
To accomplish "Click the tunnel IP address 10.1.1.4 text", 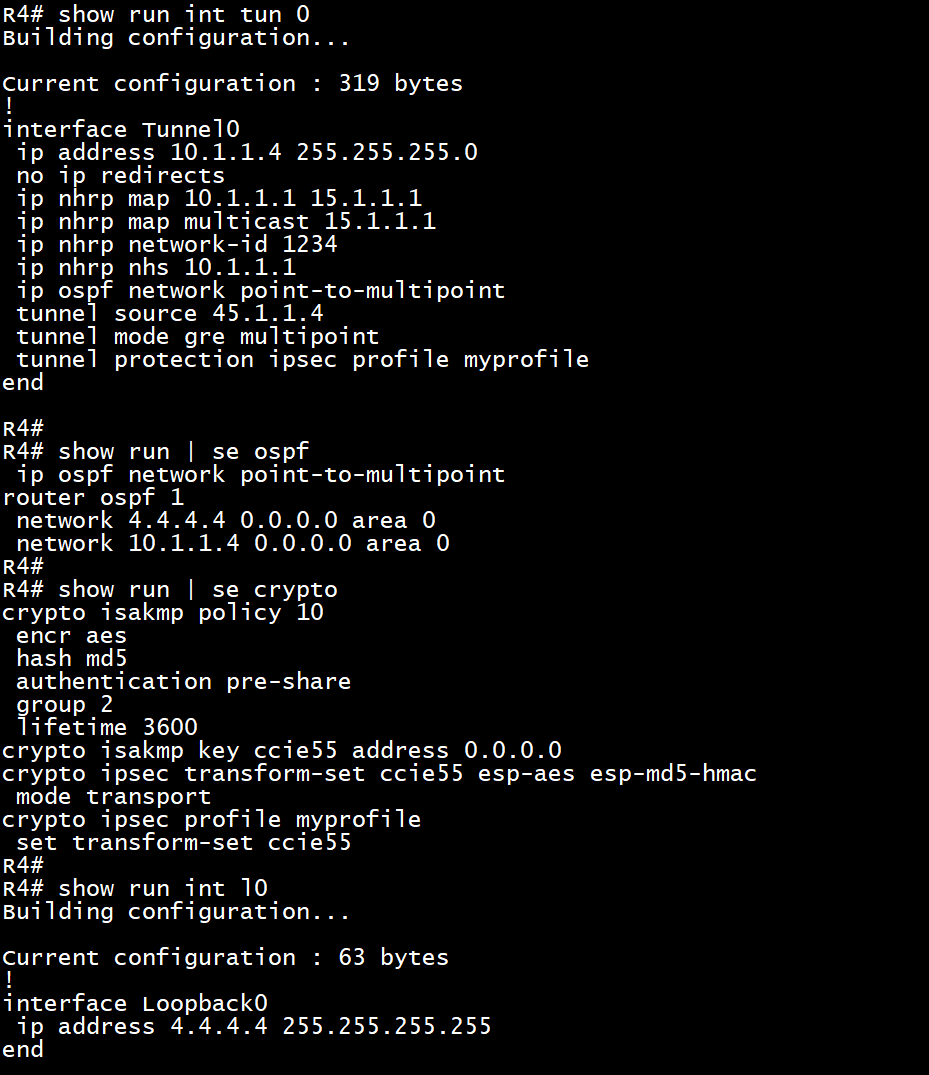I will click(226, 152).
